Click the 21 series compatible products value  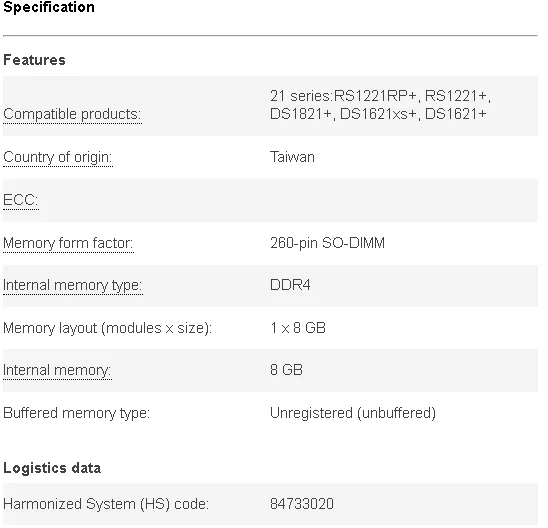[x=380, y=105]
